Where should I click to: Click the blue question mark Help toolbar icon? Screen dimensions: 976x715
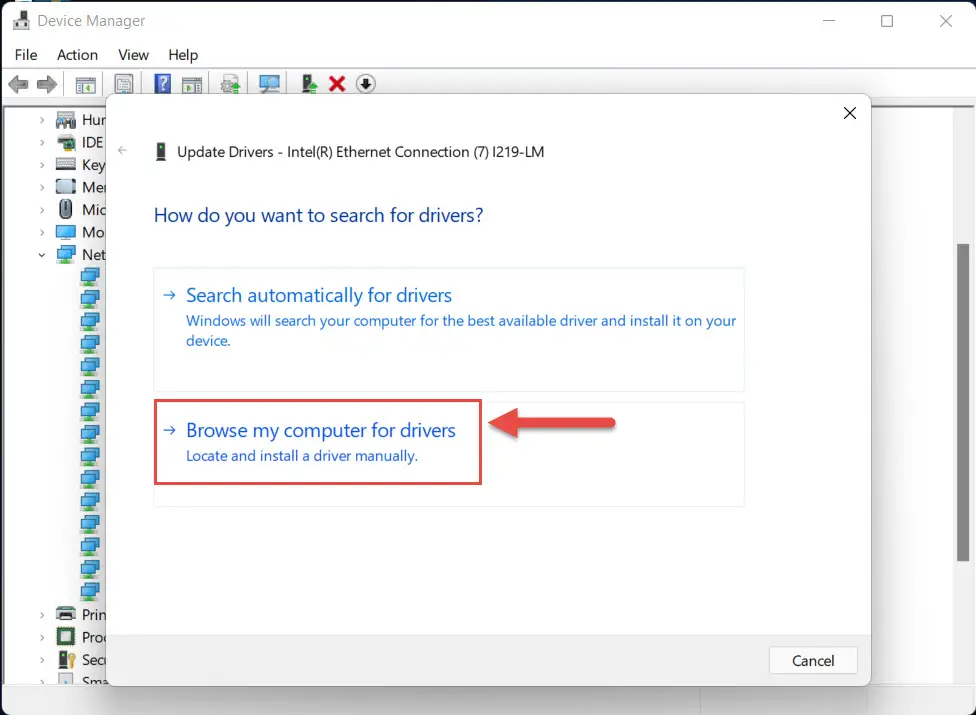click(x=162, y=83)
